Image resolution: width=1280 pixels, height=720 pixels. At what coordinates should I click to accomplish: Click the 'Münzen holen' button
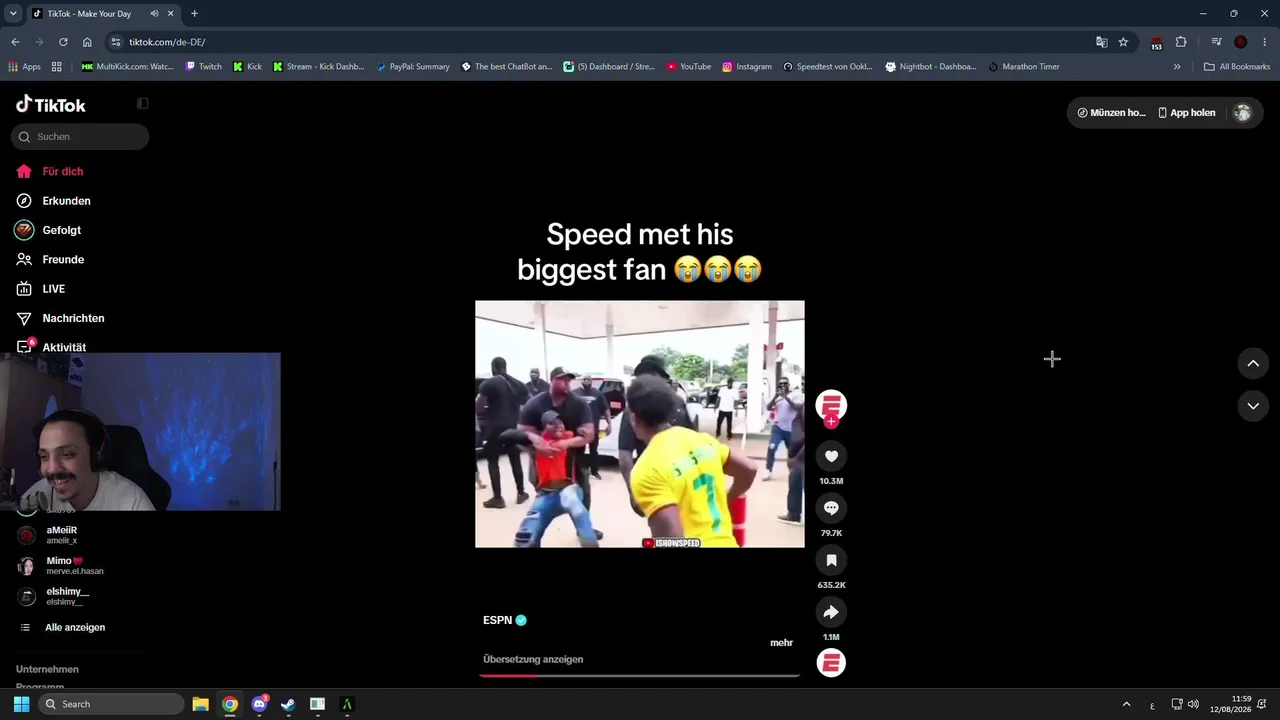(1111, 113)
